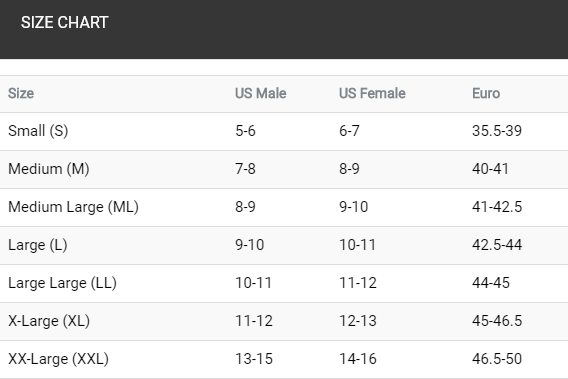Click the 42.5-44 Euro size cell
The width and height of the screenshot is (568, 379).
coord(497,245)
